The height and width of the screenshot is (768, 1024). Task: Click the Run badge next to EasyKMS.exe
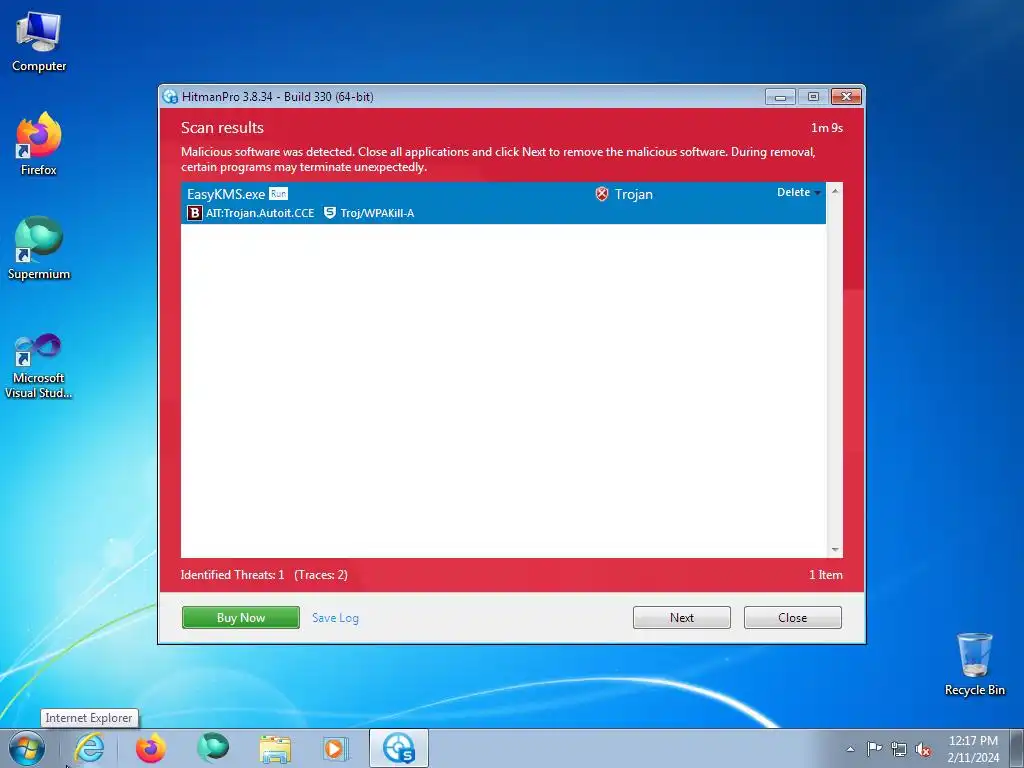tap(278, 194)
